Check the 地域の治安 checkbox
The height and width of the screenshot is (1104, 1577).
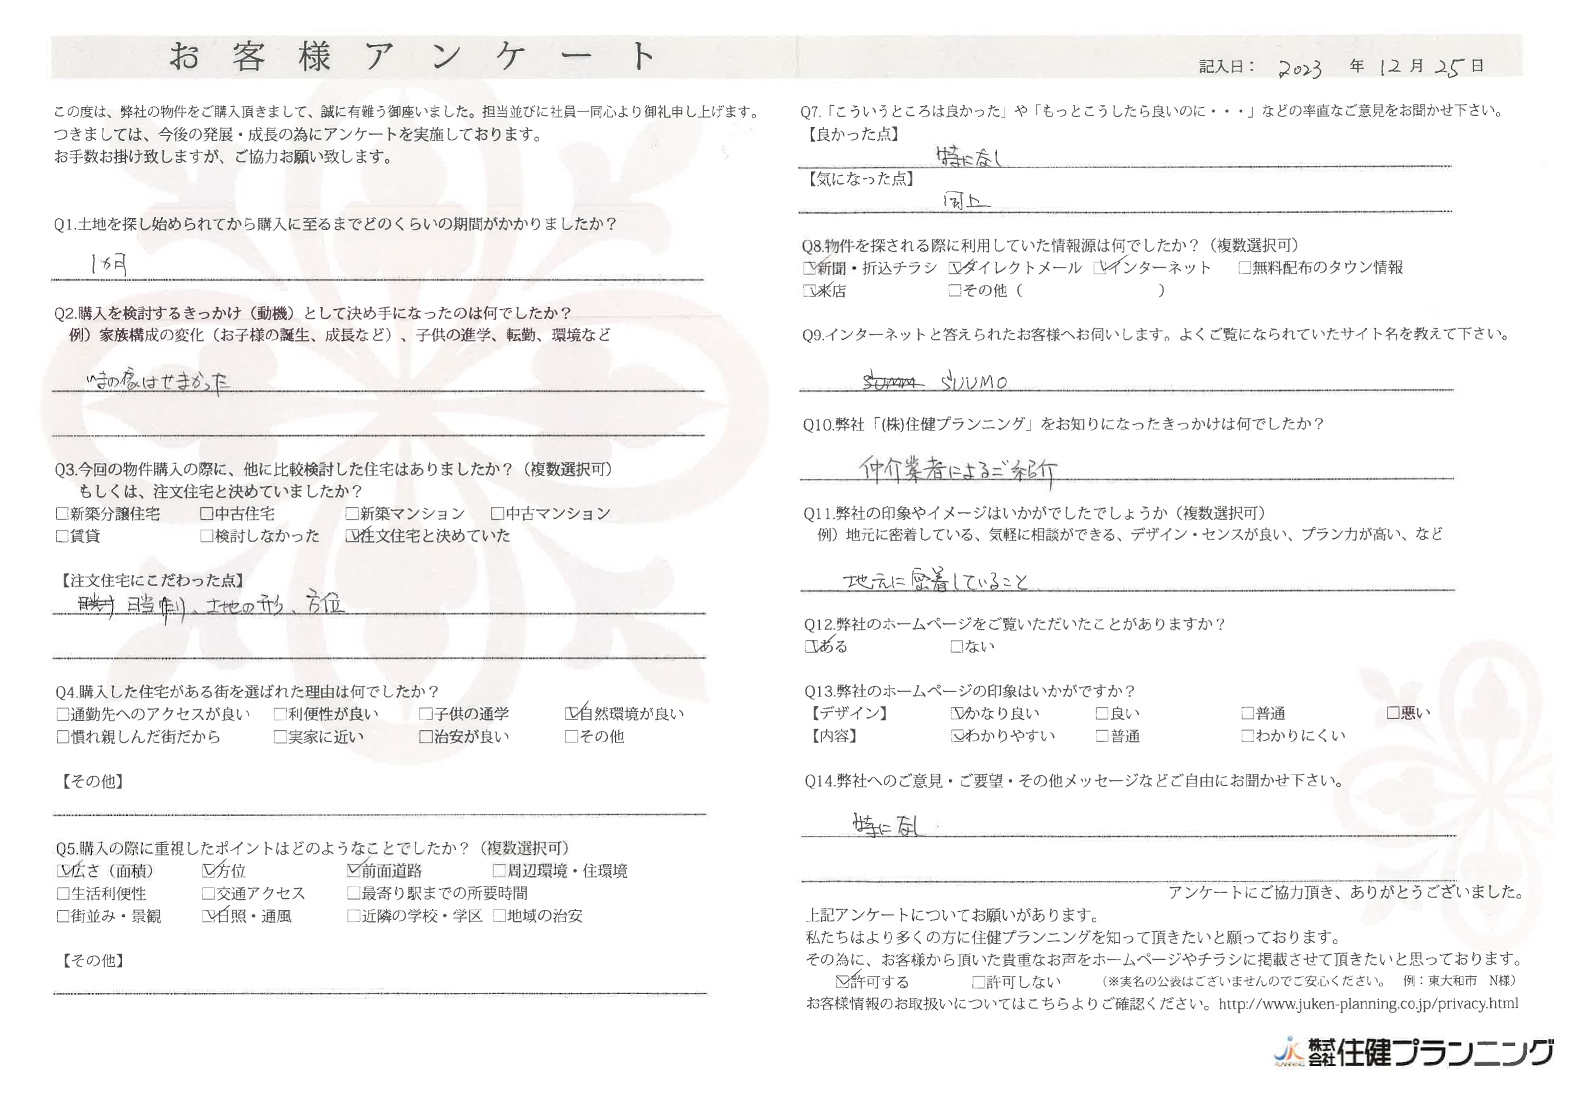point(499,916)
